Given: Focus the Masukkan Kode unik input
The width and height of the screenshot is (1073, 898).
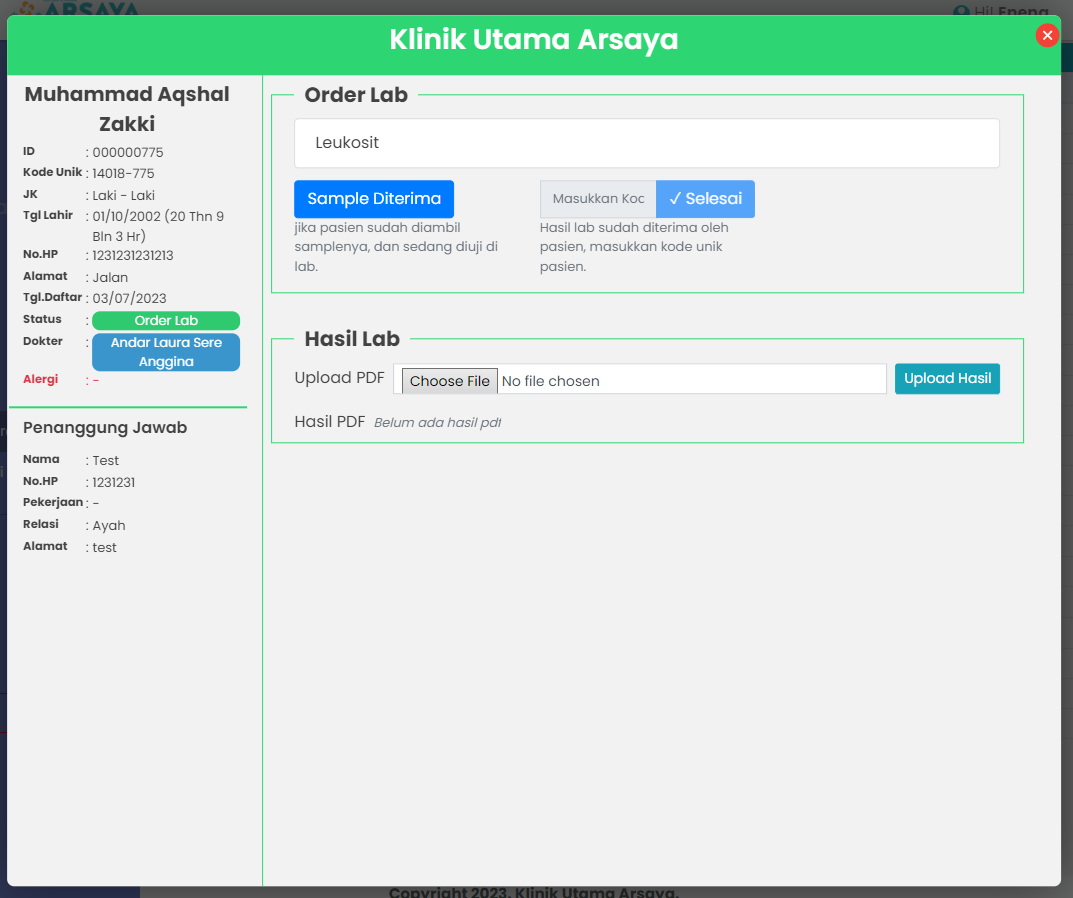Looking at the screenshot, I should [x=598, y=199].
